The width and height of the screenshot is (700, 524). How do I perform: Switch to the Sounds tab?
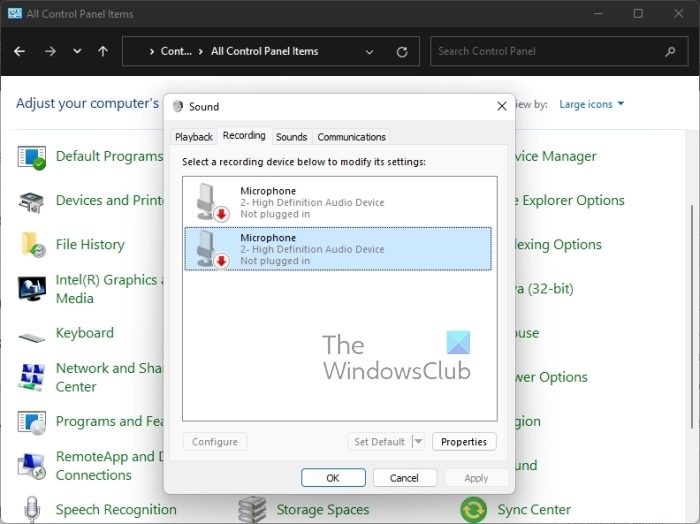[x=291, y=137]
